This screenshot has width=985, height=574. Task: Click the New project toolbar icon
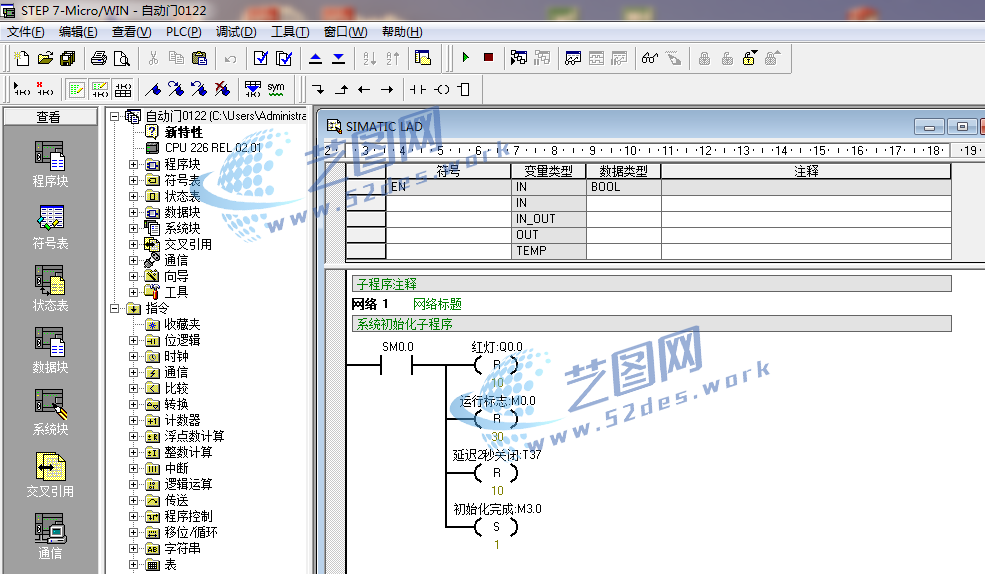pos(22,58)
